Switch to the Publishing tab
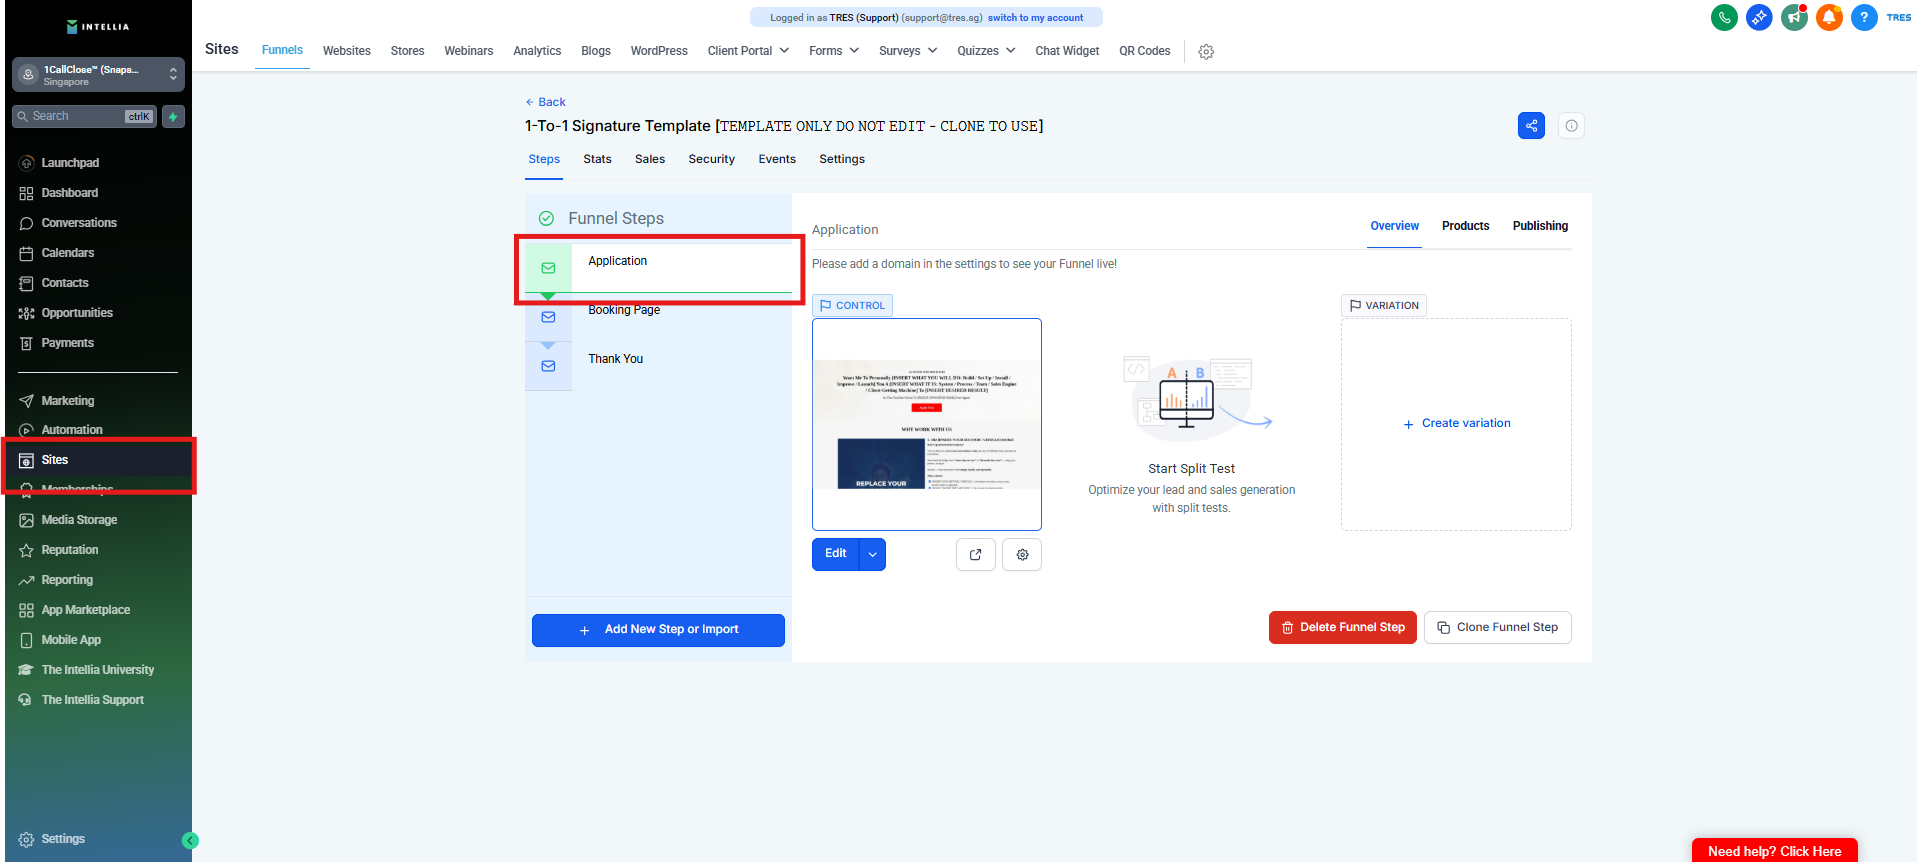This screenshot has height=862, width=1917. tap(1540, 226)
